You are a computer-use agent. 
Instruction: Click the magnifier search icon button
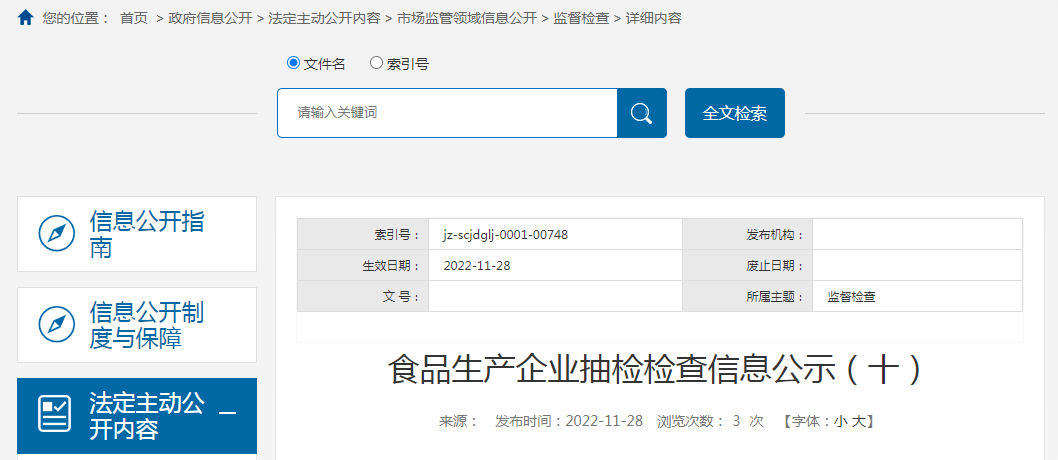tap(642, 113)
